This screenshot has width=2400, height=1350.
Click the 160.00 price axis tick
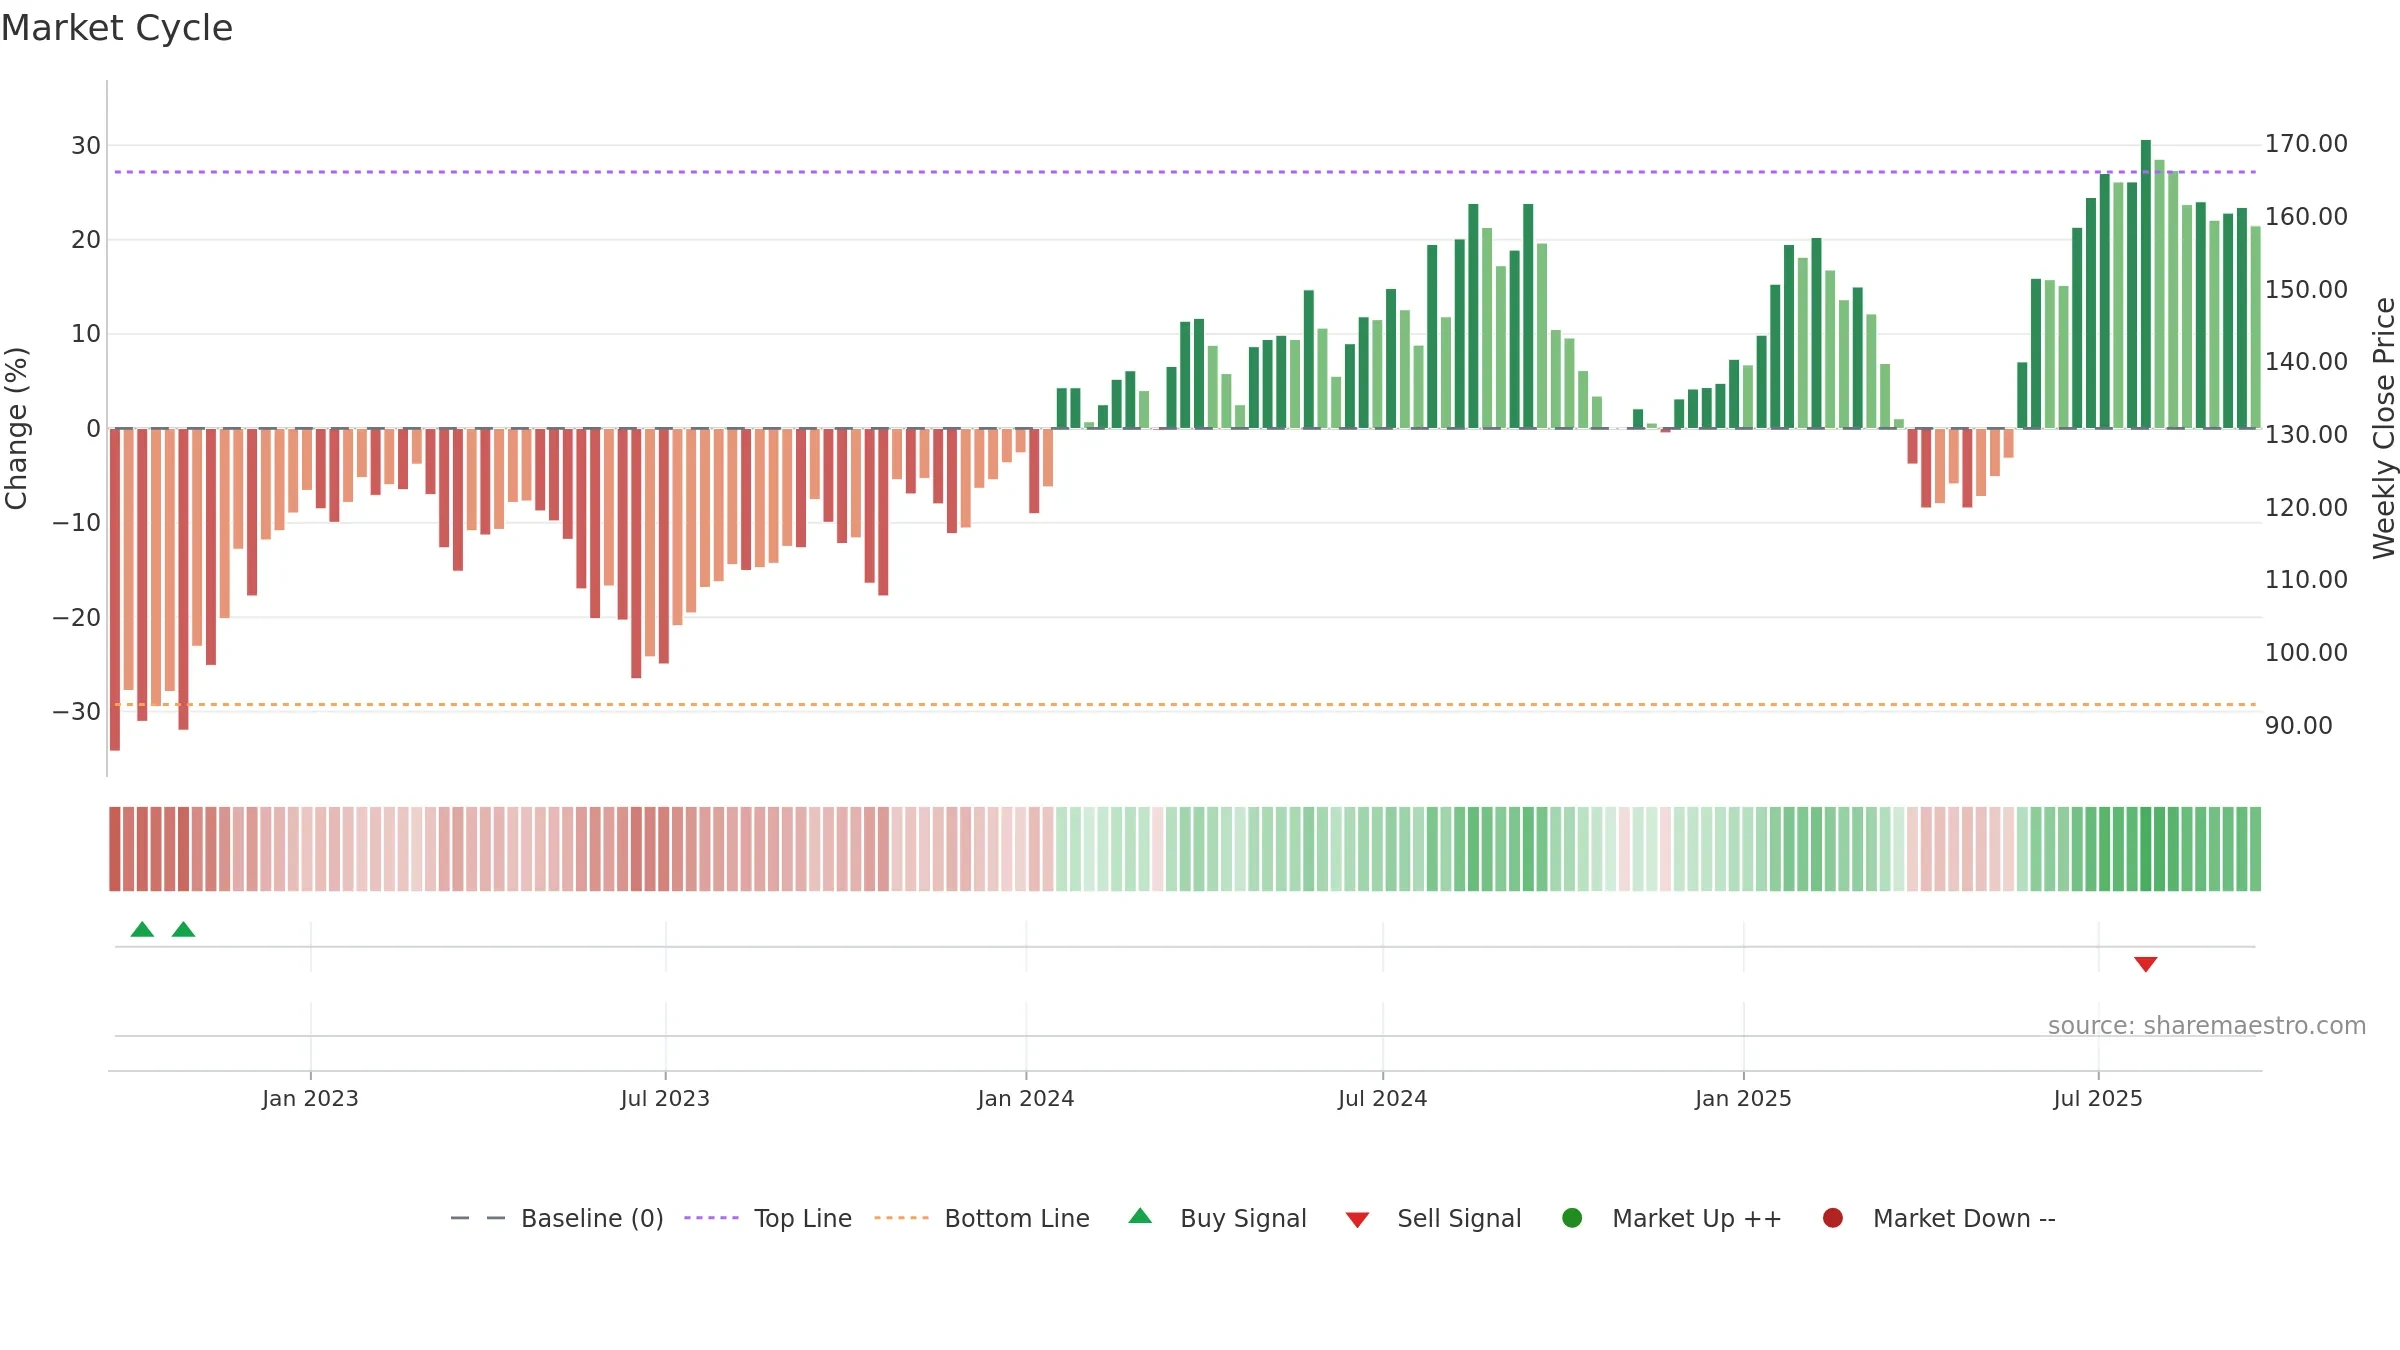pos(2306,216)
